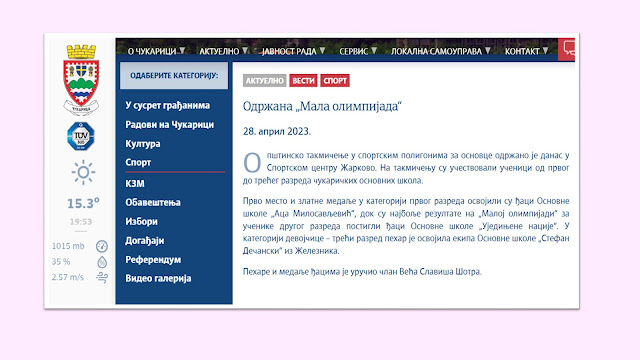Click the Čukarica coat of arms logo
Image resolution: width=640 pixels, height=360 pixels.
(81, 80)
